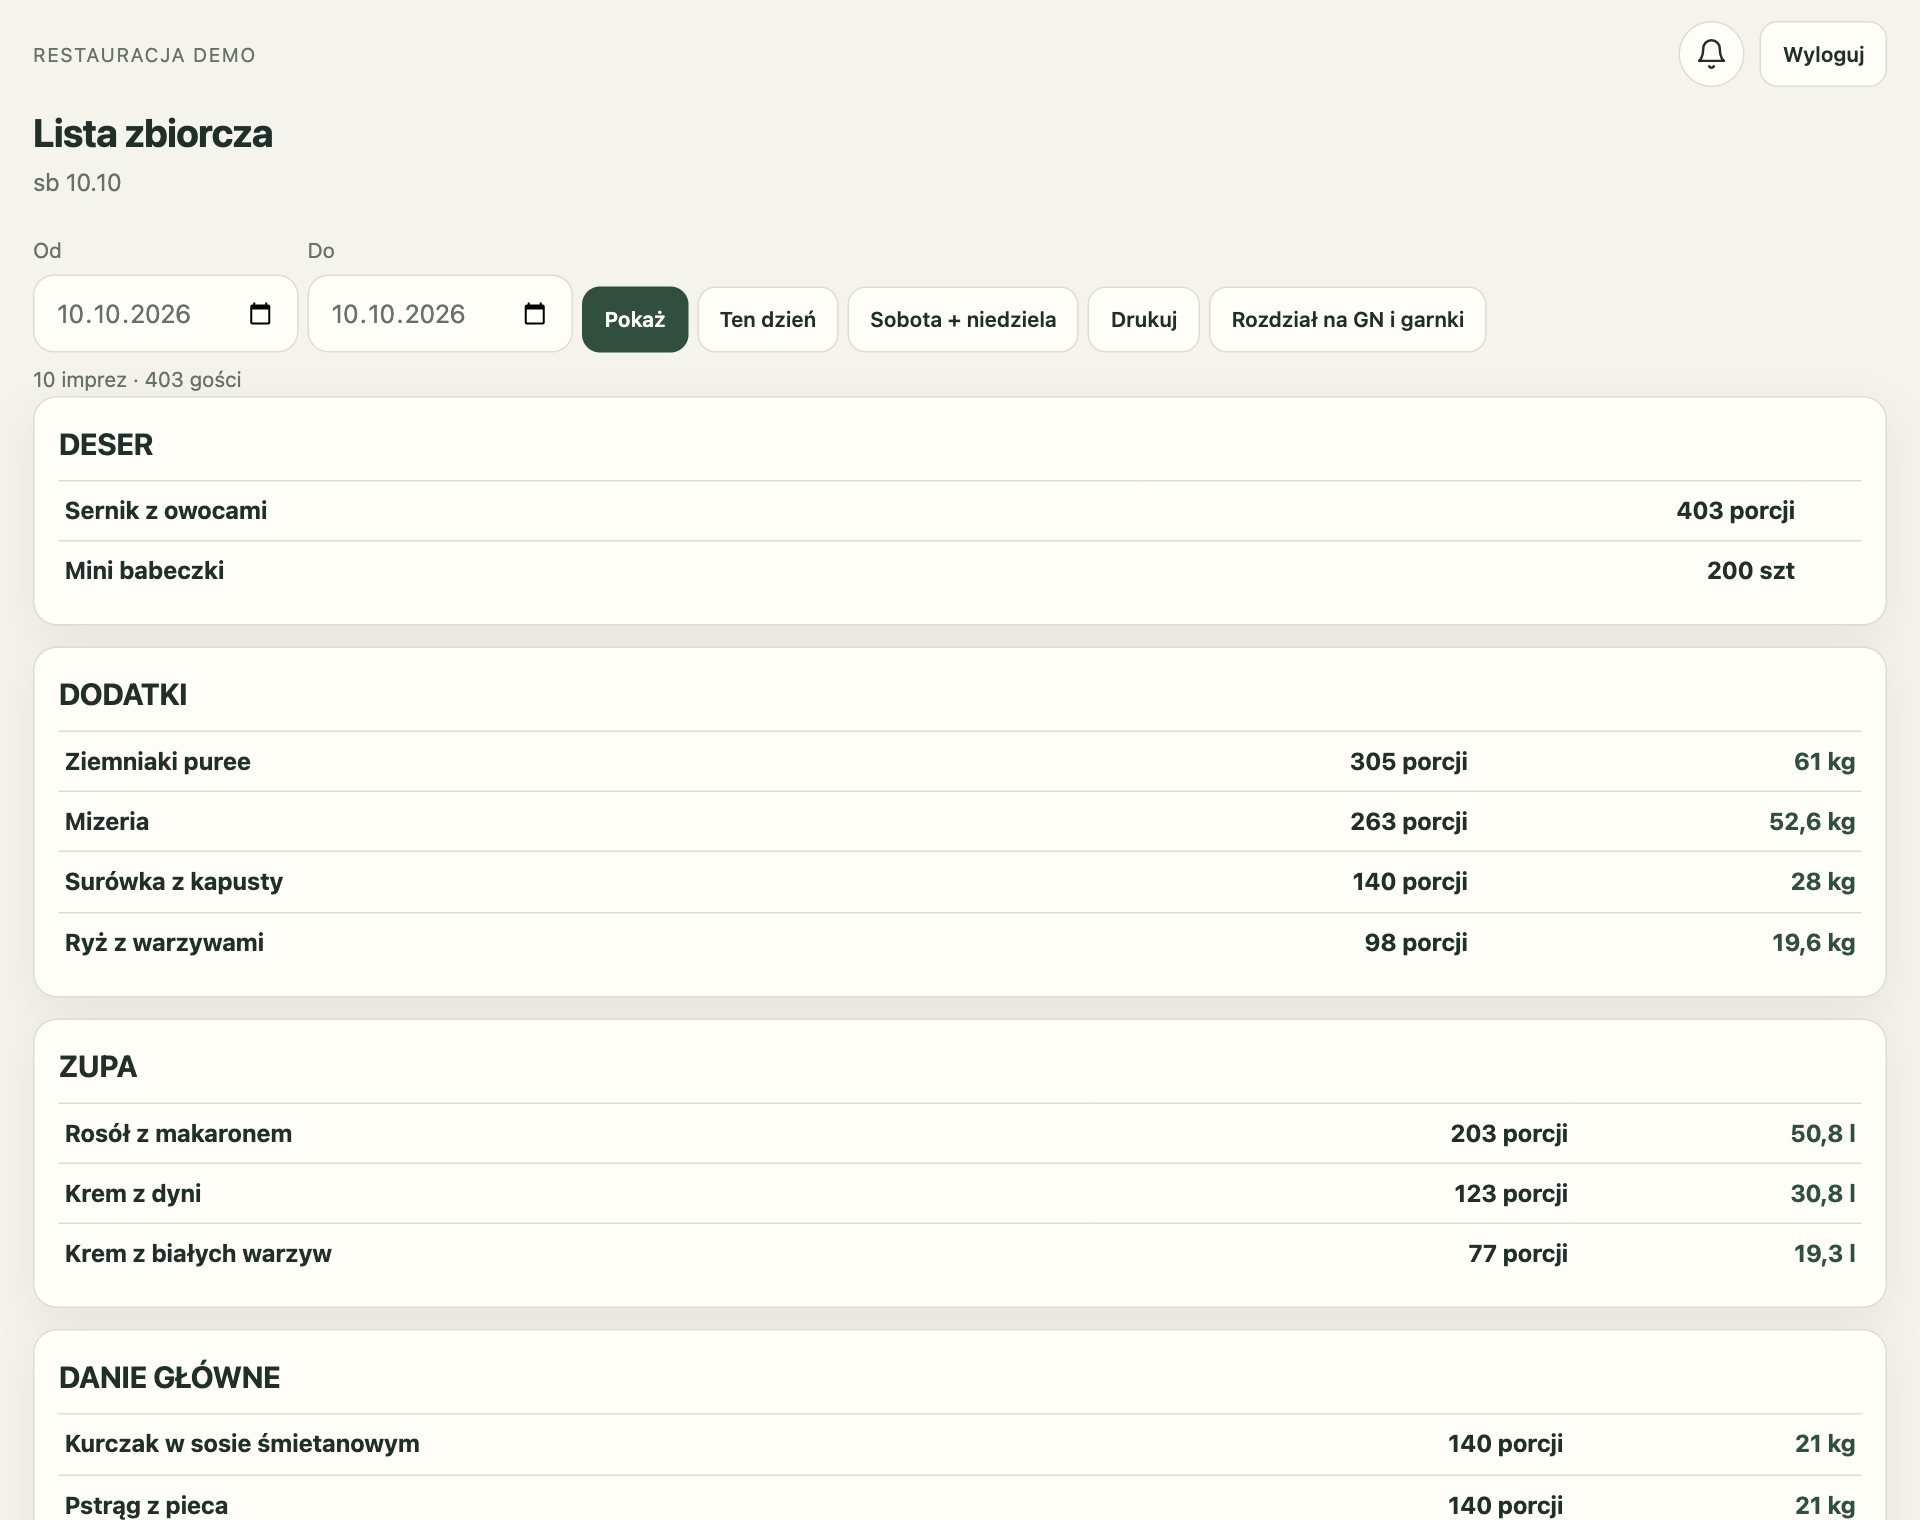Click the Pokaż button
The width and height of the screenshot is (1920, 1520).
pos(635,319)
